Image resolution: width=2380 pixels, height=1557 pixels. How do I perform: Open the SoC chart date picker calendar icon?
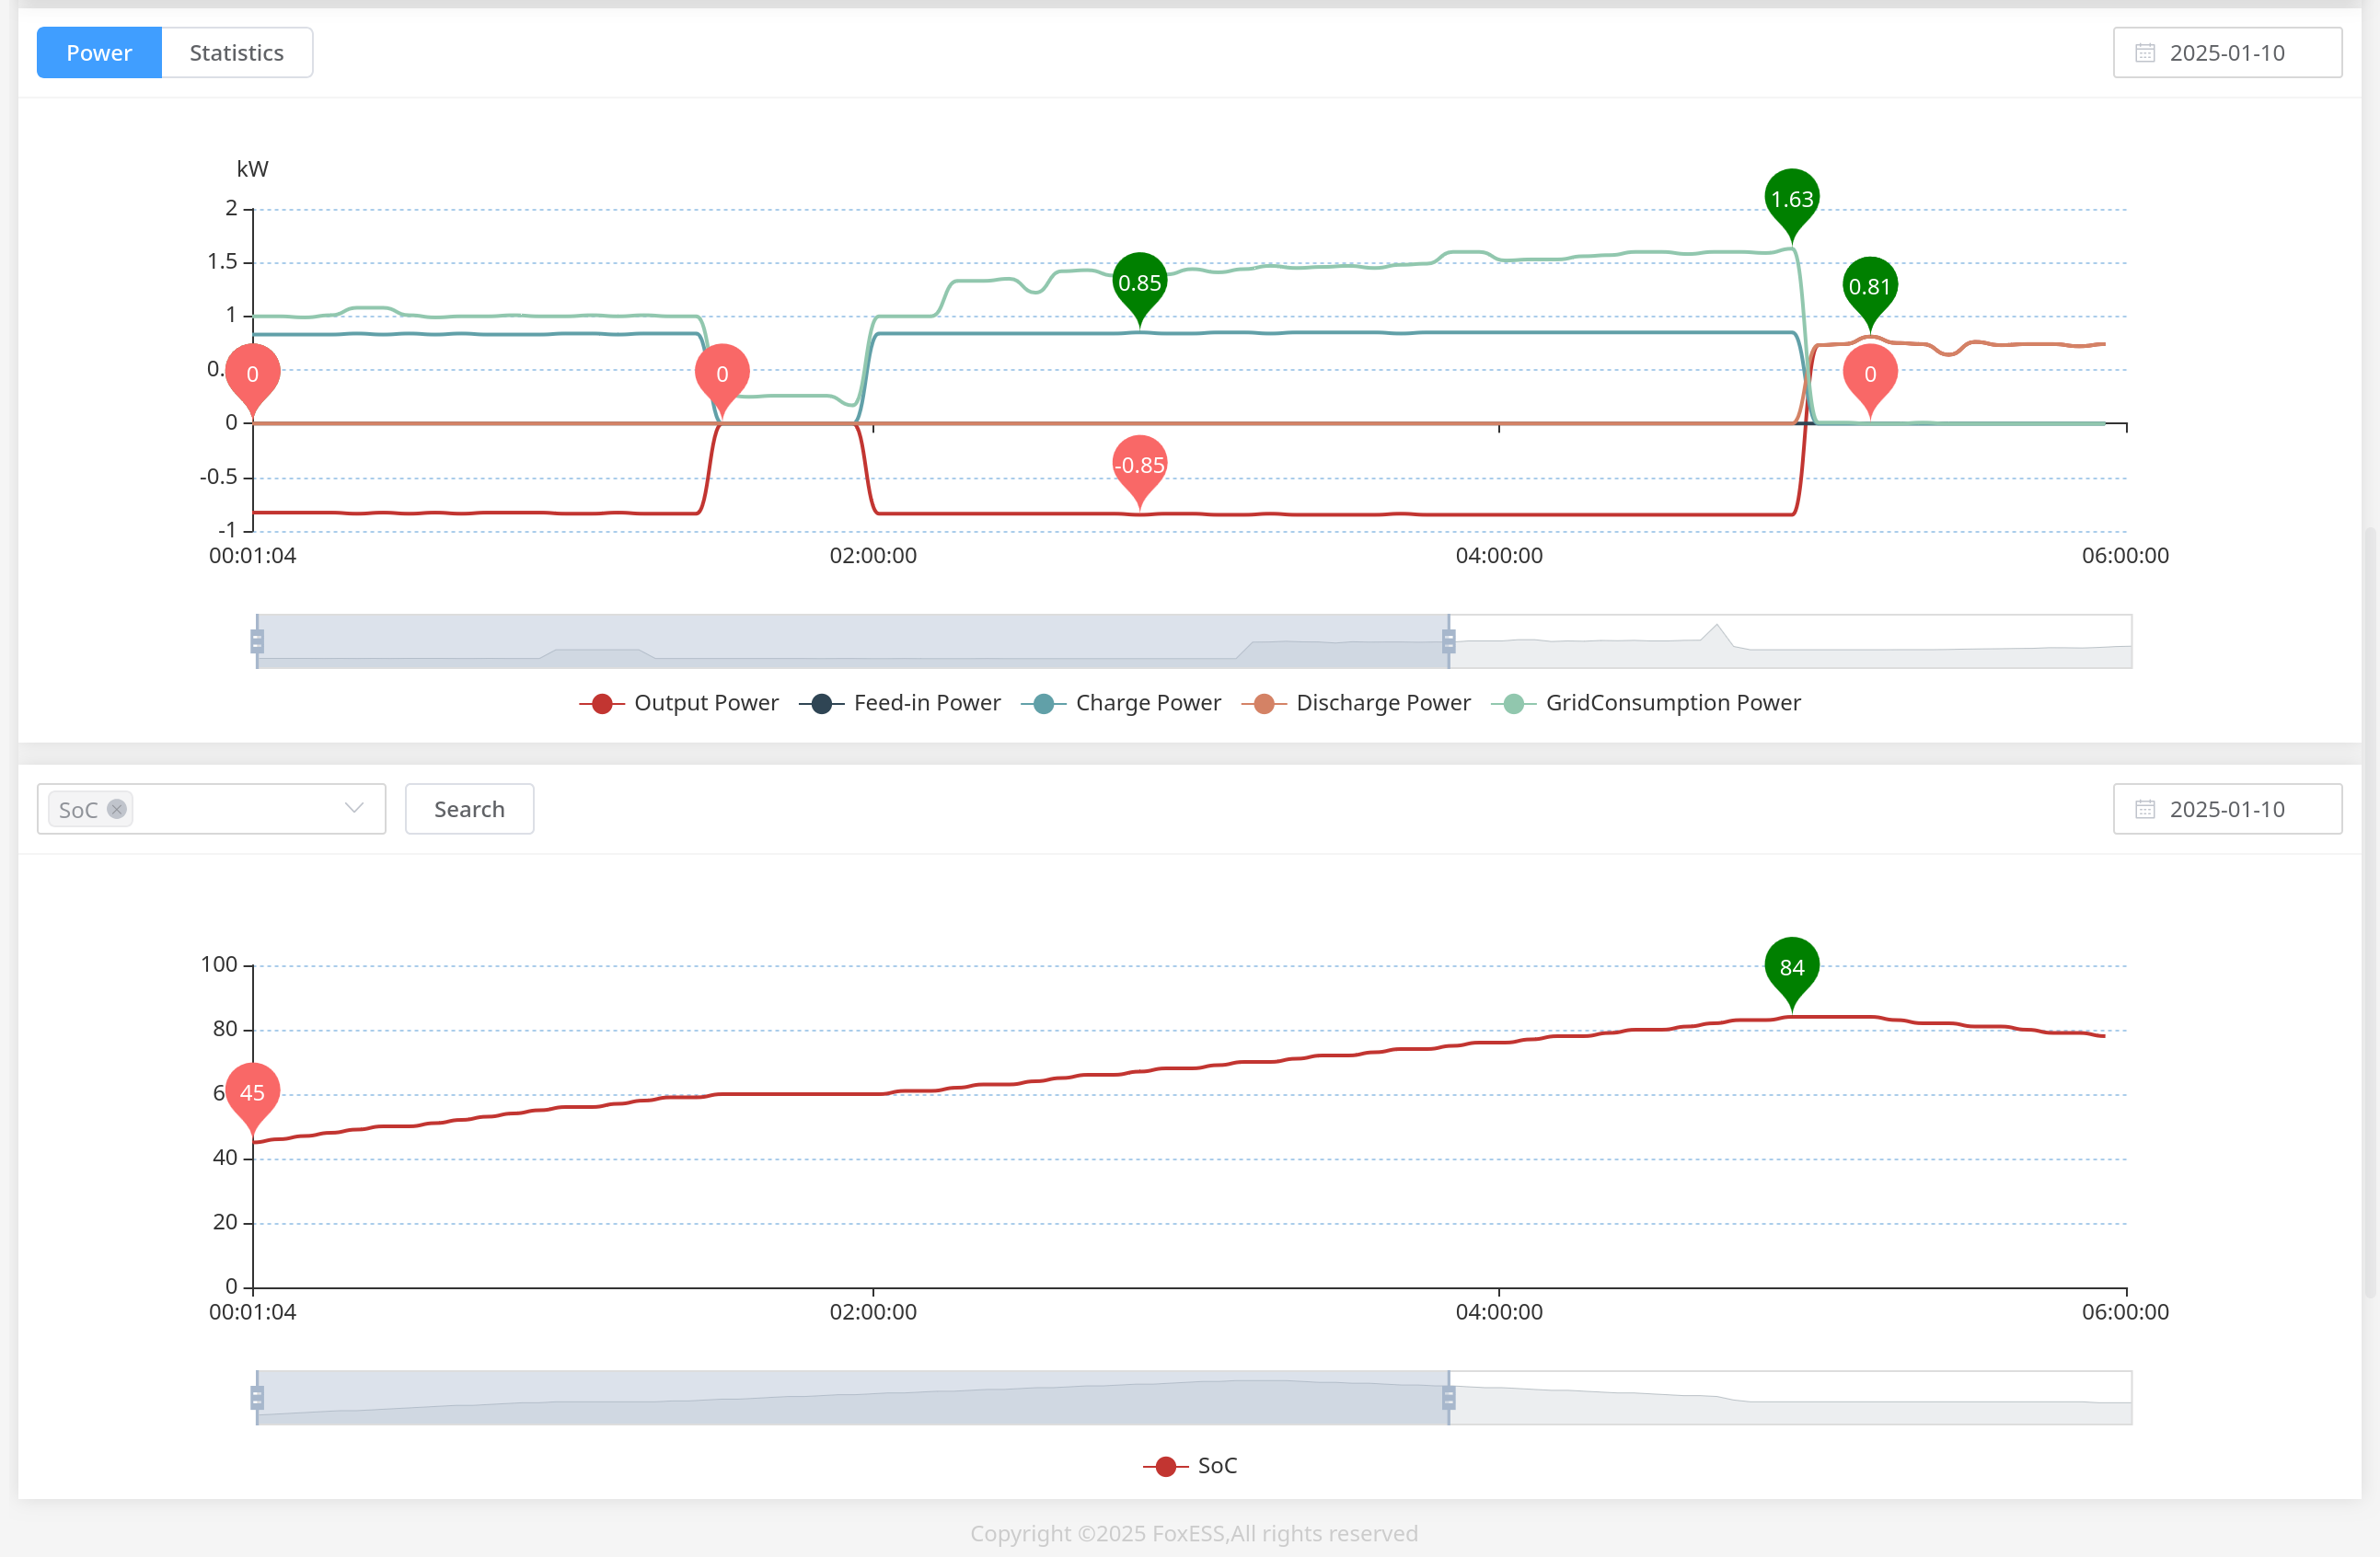pos(2144,809)
